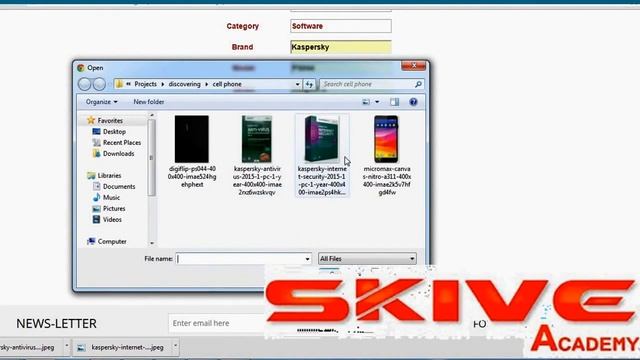Screen dimensions: 640x360
Task: Click Projects in the address breadcrumb
Action: pos(145,84)
